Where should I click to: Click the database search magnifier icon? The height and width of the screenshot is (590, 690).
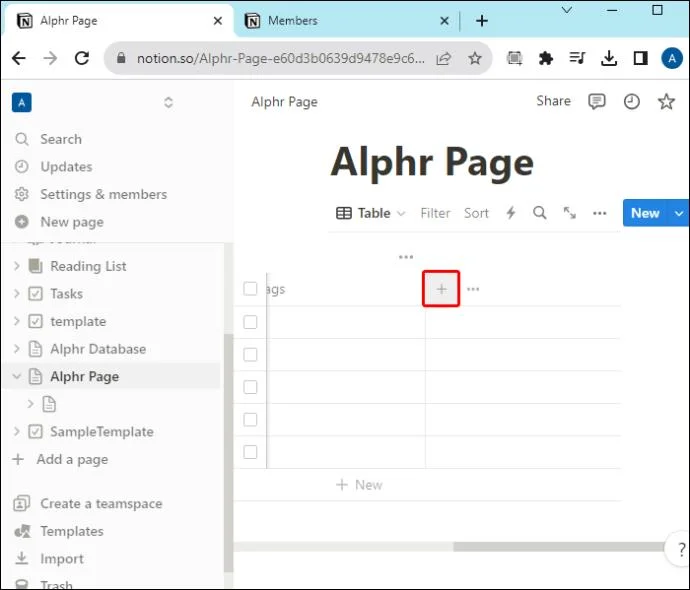coord(540,213)
